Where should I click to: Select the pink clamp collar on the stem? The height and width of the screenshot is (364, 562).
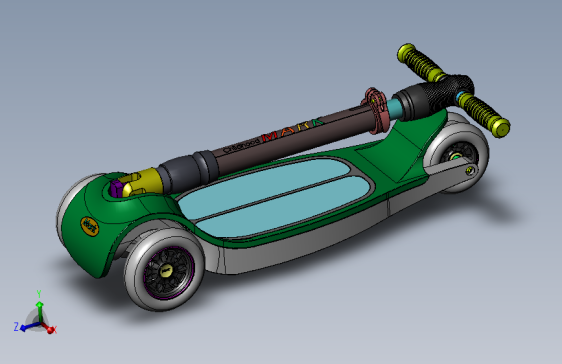pyautogui.click(x=376, y=110)
